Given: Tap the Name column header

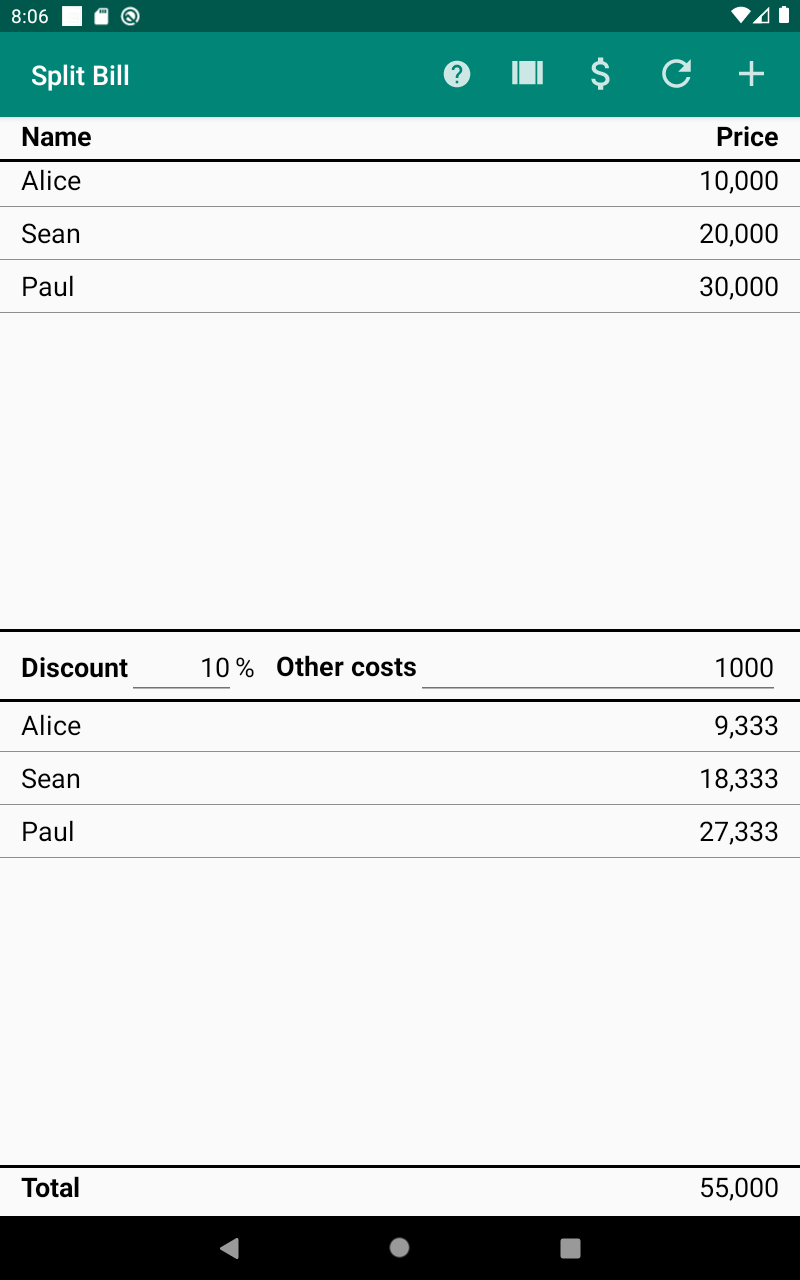Looking at the screenshot, I should click(56, 137).
